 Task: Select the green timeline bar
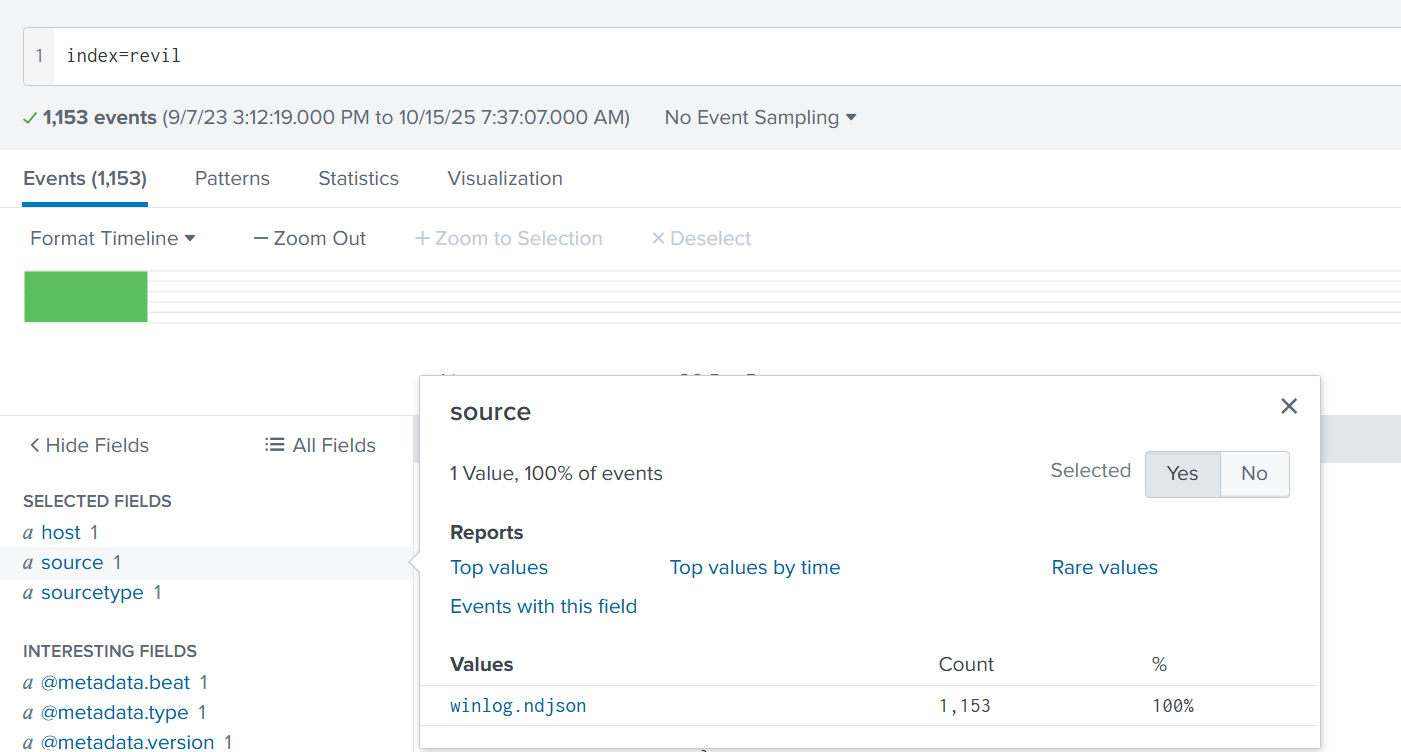click(x=86, y=297)
